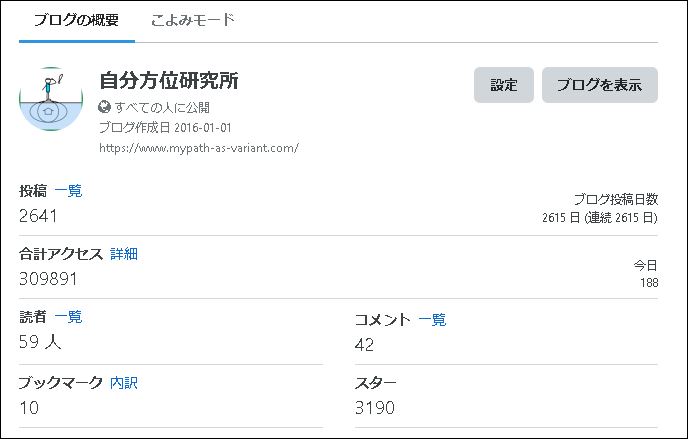Click ブログを表示 button
This screenshot has height=439, width=688.
point(599,85)
